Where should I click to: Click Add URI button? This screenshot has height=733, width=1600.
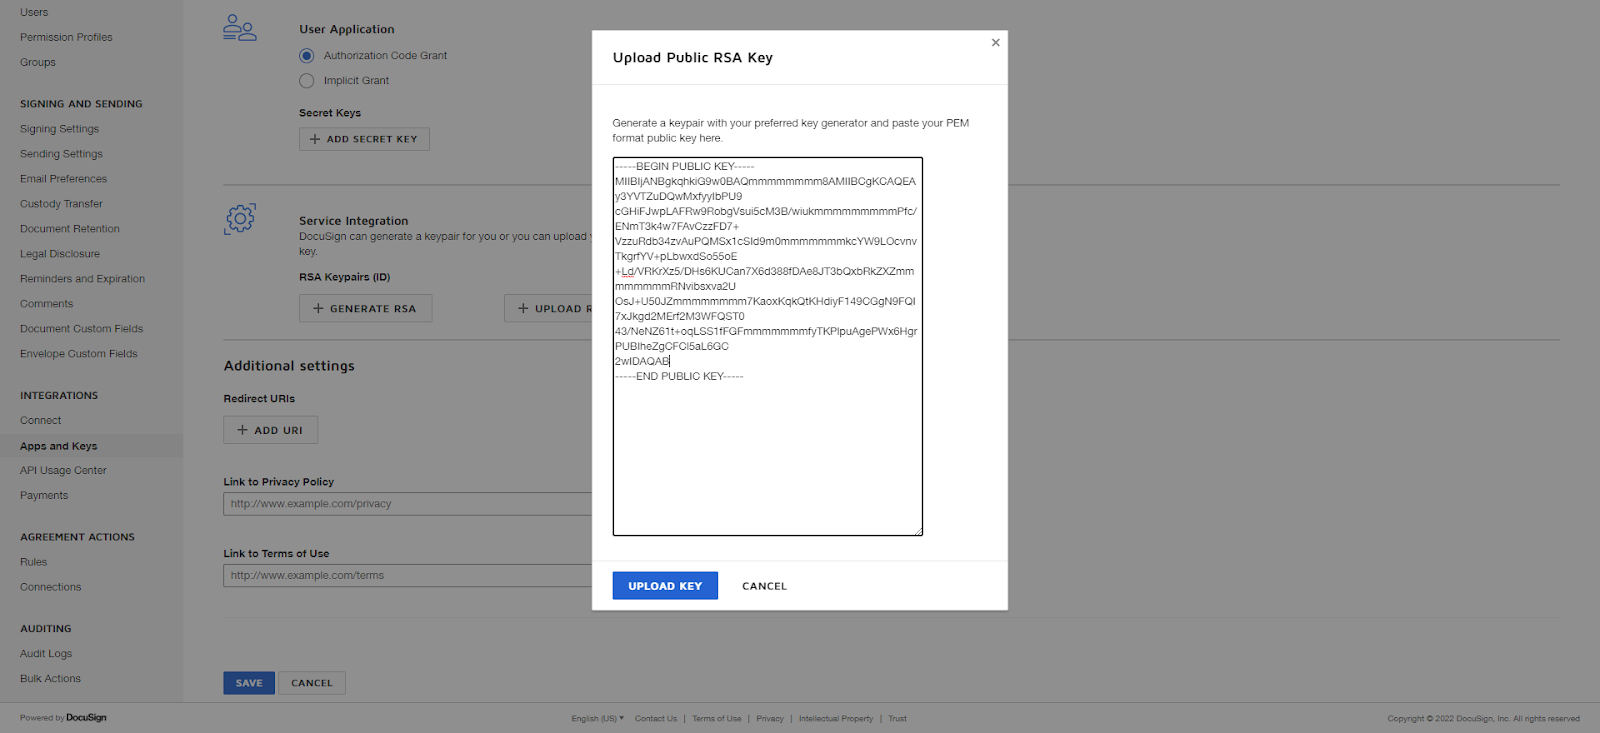tap(270, 430)
